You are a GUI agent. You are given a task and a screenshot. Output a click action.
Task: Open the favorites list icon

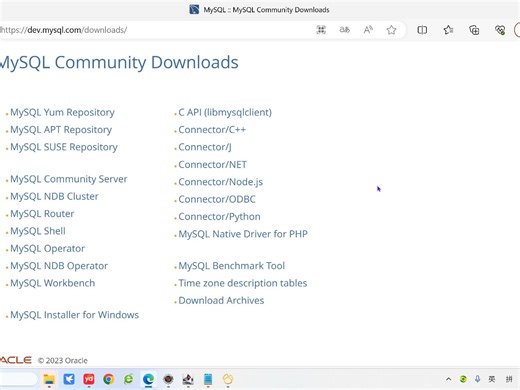448,30
